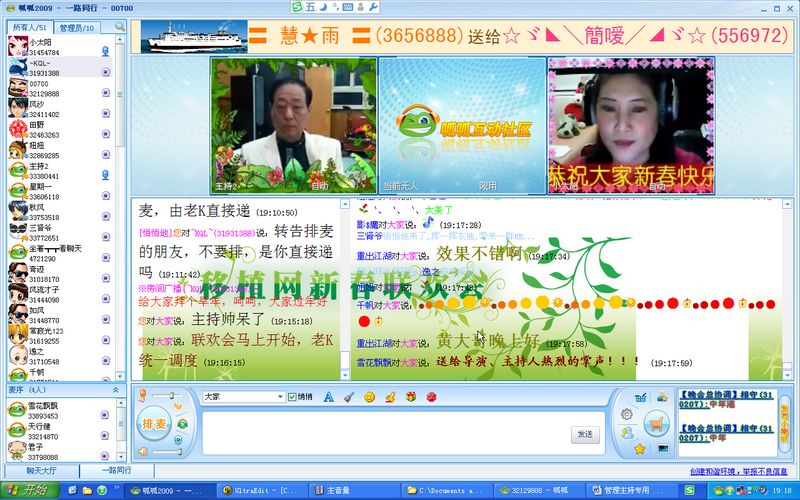Viewport: 800px width, 500px height.
Task: Select the empty 当前无人 video slot
Action: pyautogui.click(x=462, y=125)
